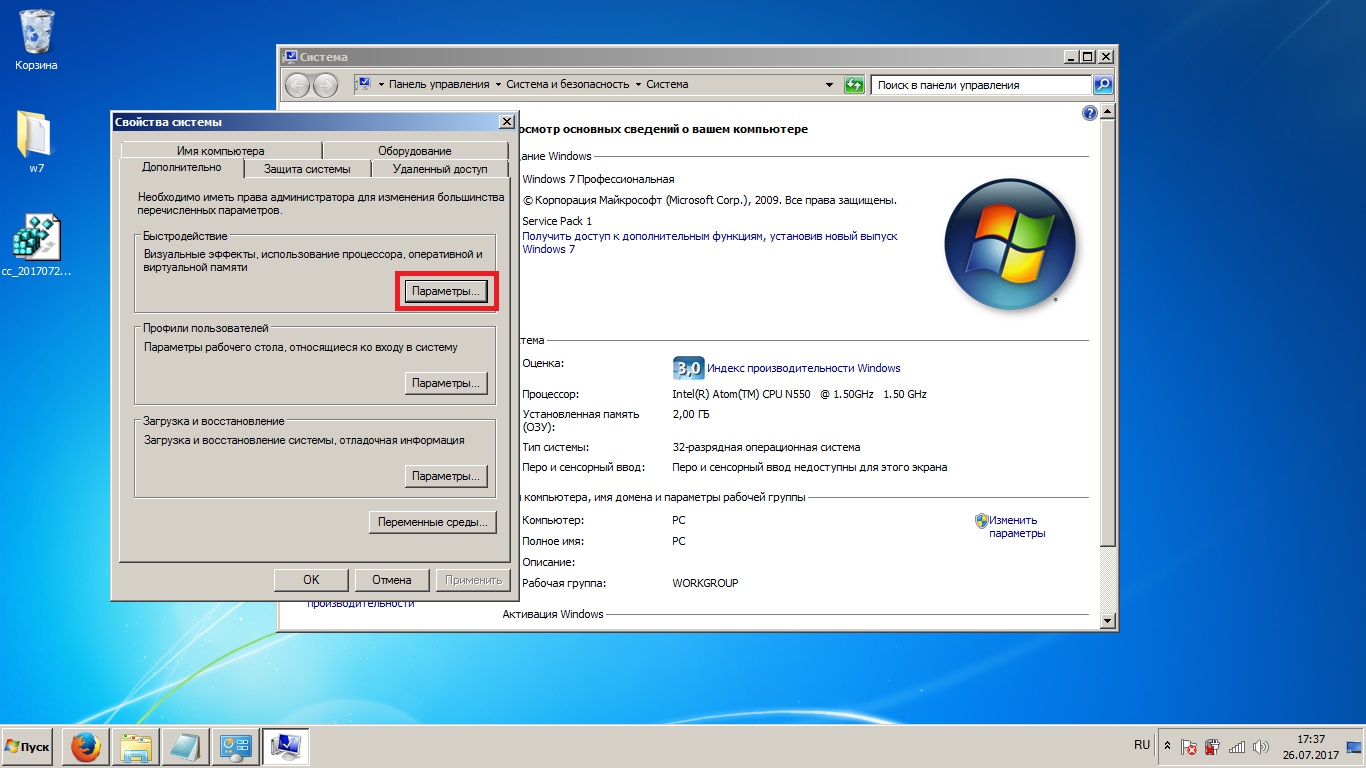Image resolution: width=1366 pixels, height=768 pixels.
Task: Open Быстродействие Параметры button
Action: [446, 291]
